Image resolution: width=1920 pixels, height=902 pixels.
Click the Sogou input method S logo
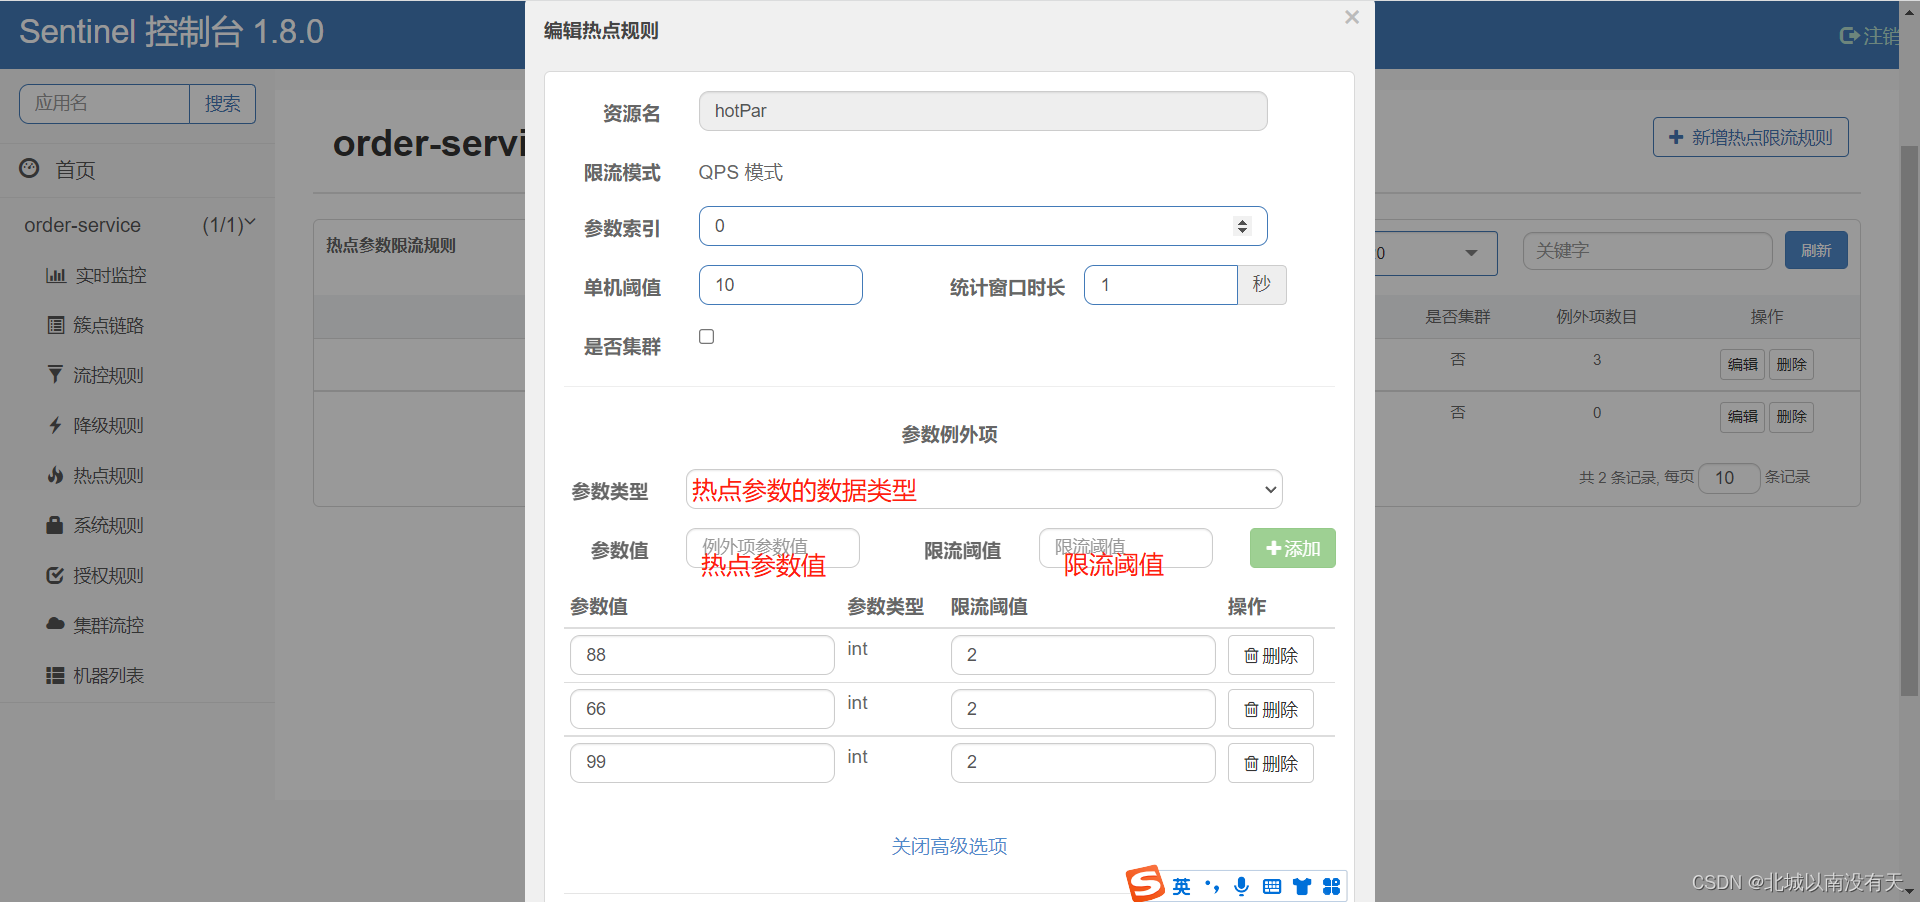(1145, 884)
